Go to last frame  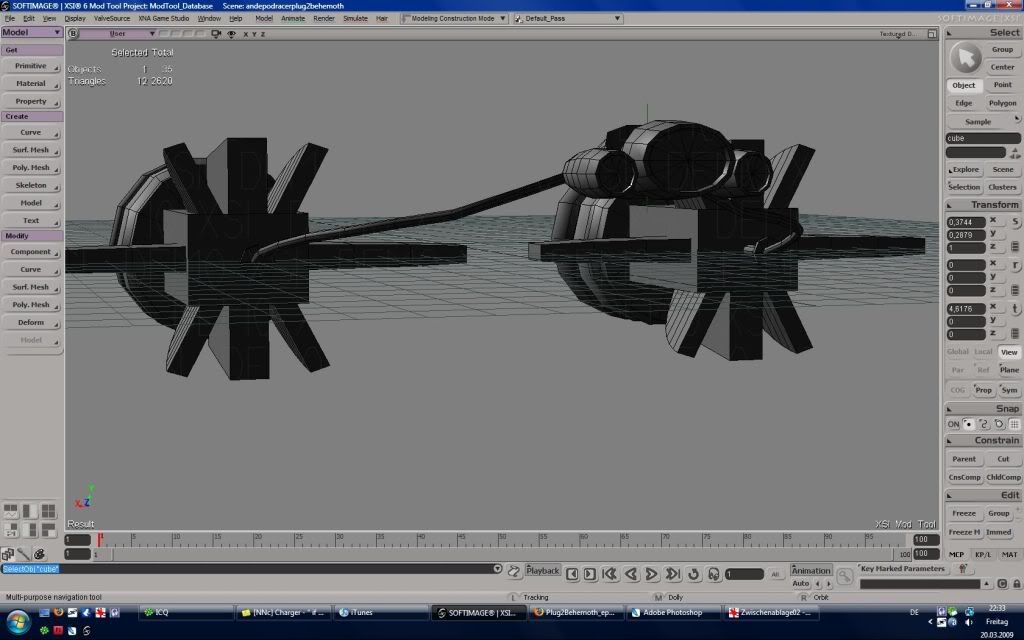672,574
